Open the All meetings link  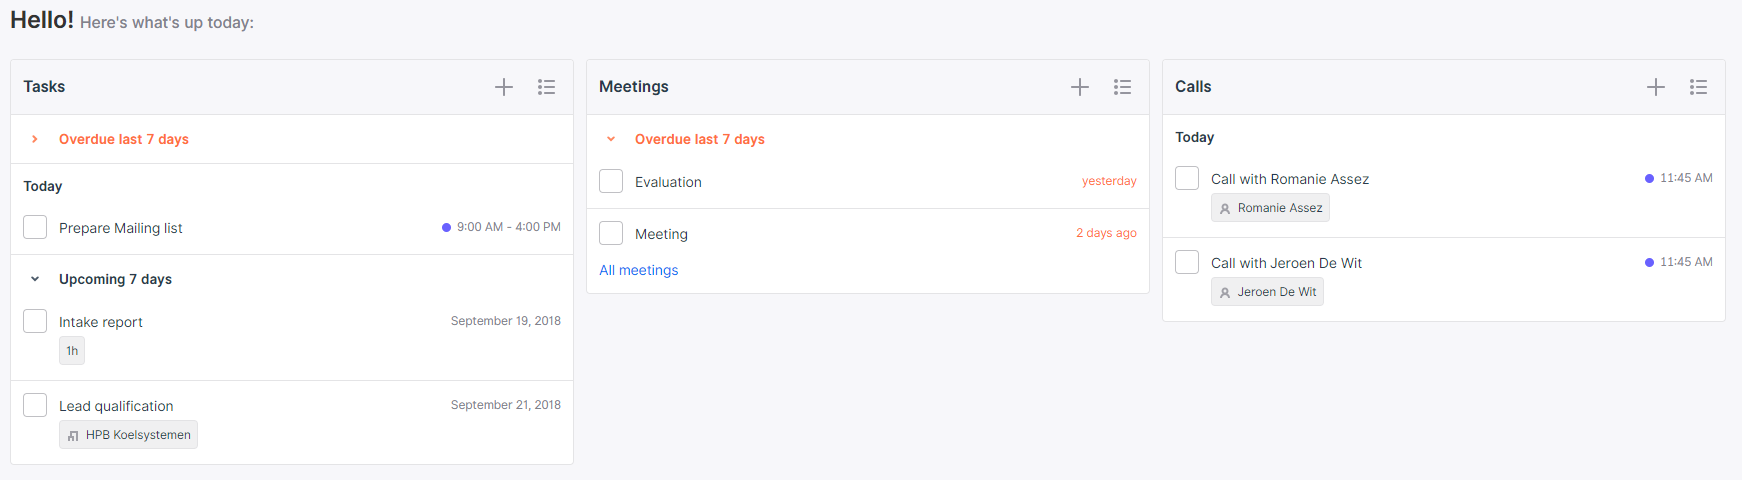tap(638, 270)
